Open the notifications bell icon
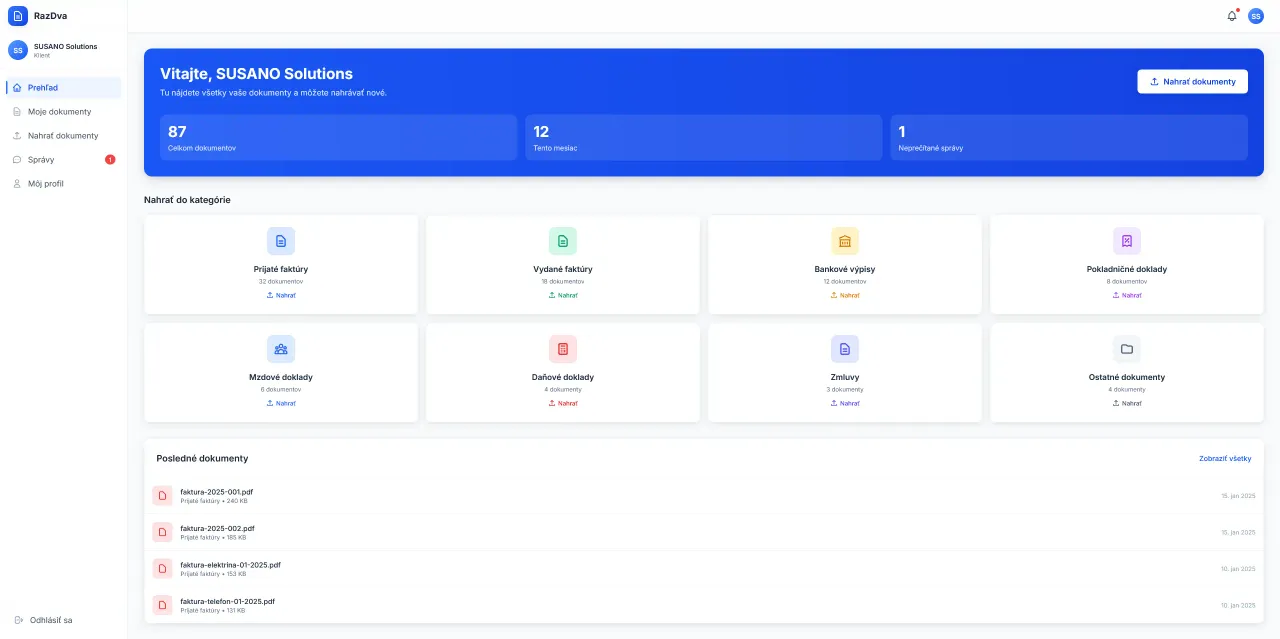The width and height of the screenshot is (1280, 639). (1232, 16)
